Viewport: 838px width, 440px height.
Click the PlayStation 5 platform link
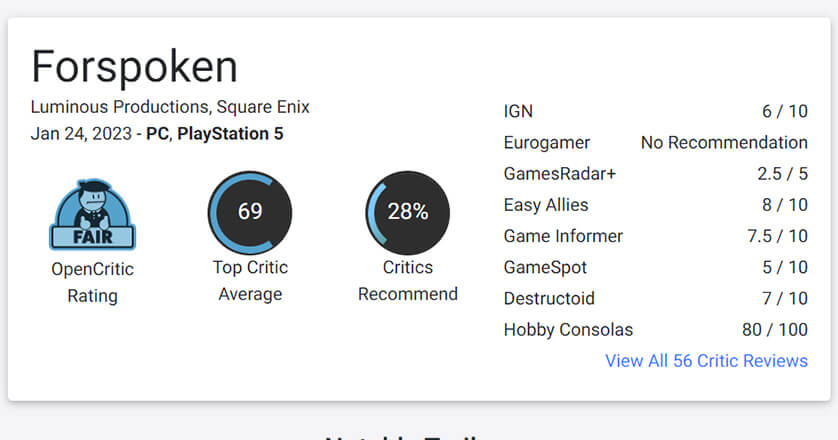click(x=230, y=134)
